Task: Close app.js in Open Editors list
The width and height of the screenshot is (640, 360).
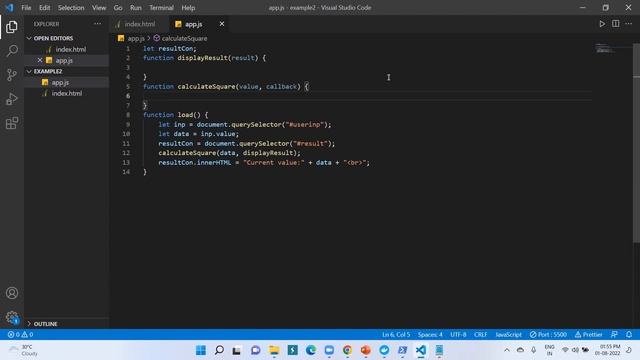Action: coord(40,60)
